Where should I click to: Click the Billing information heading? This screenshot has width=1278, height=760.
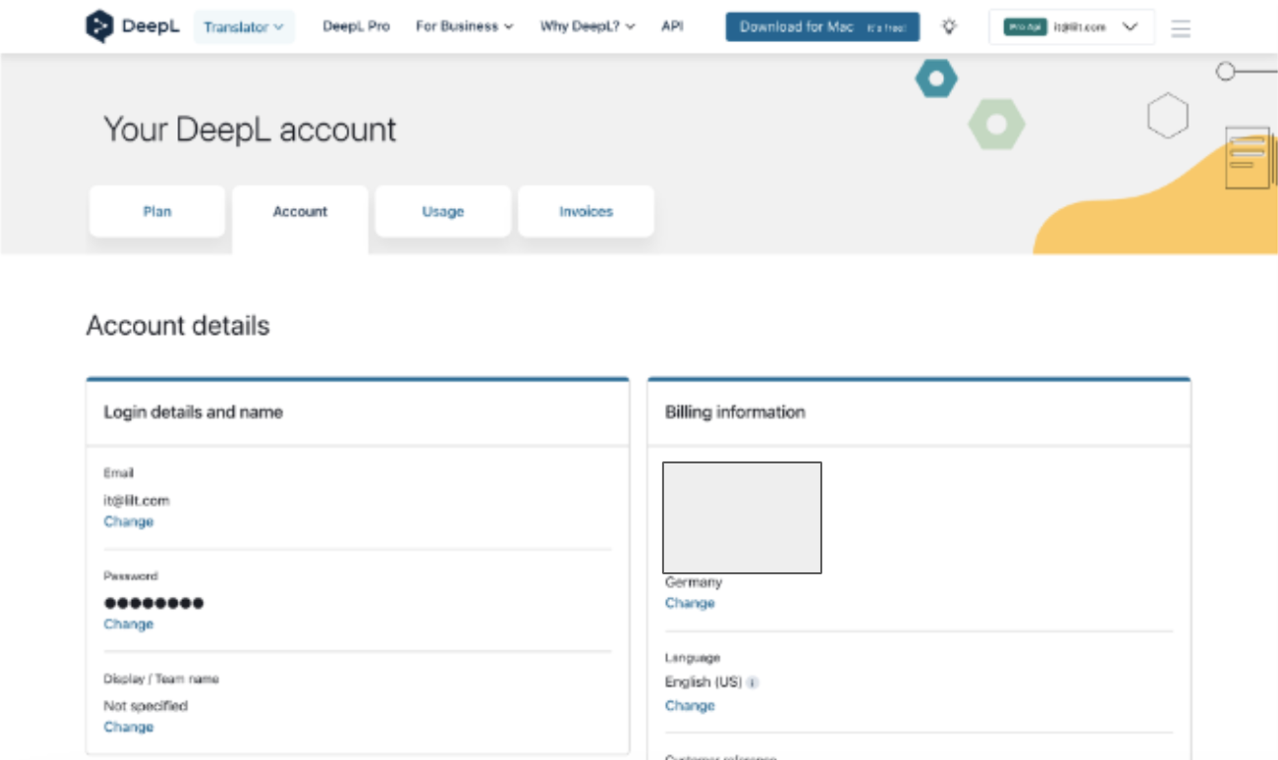735,412
